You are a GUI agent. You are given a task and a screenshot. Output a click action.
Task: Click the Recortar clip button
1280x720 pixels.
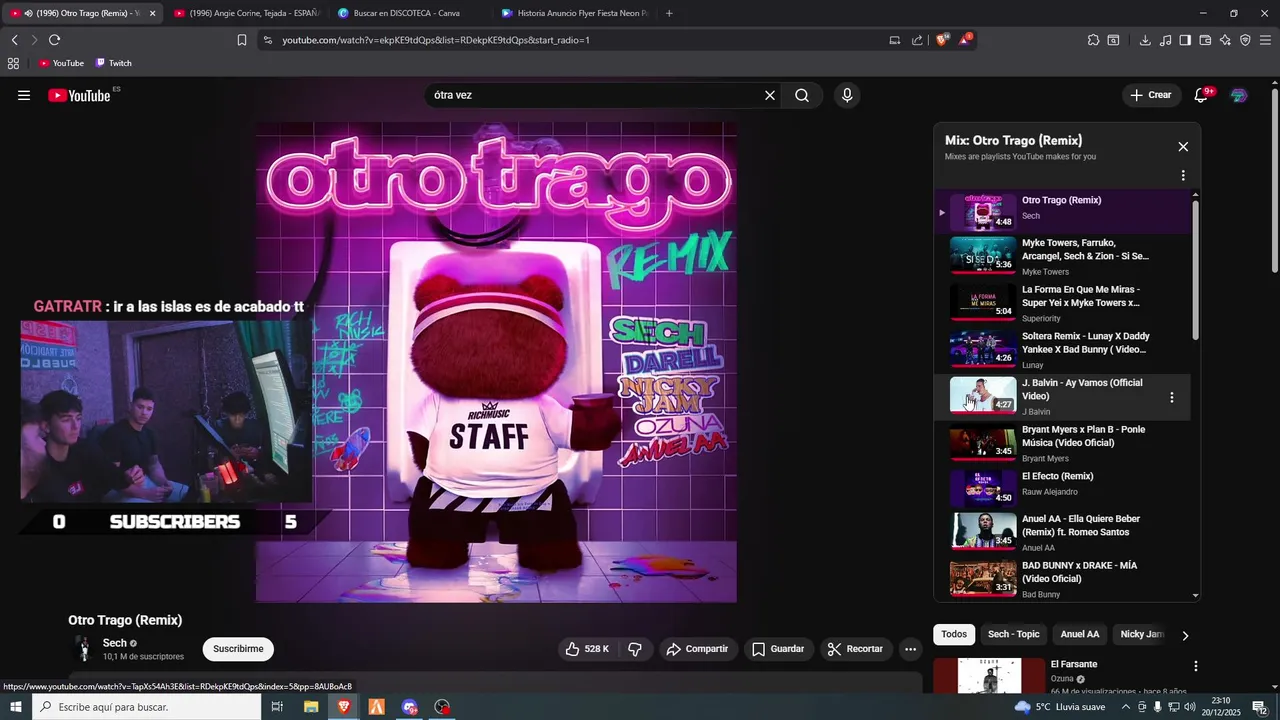[x=856, y=649]
